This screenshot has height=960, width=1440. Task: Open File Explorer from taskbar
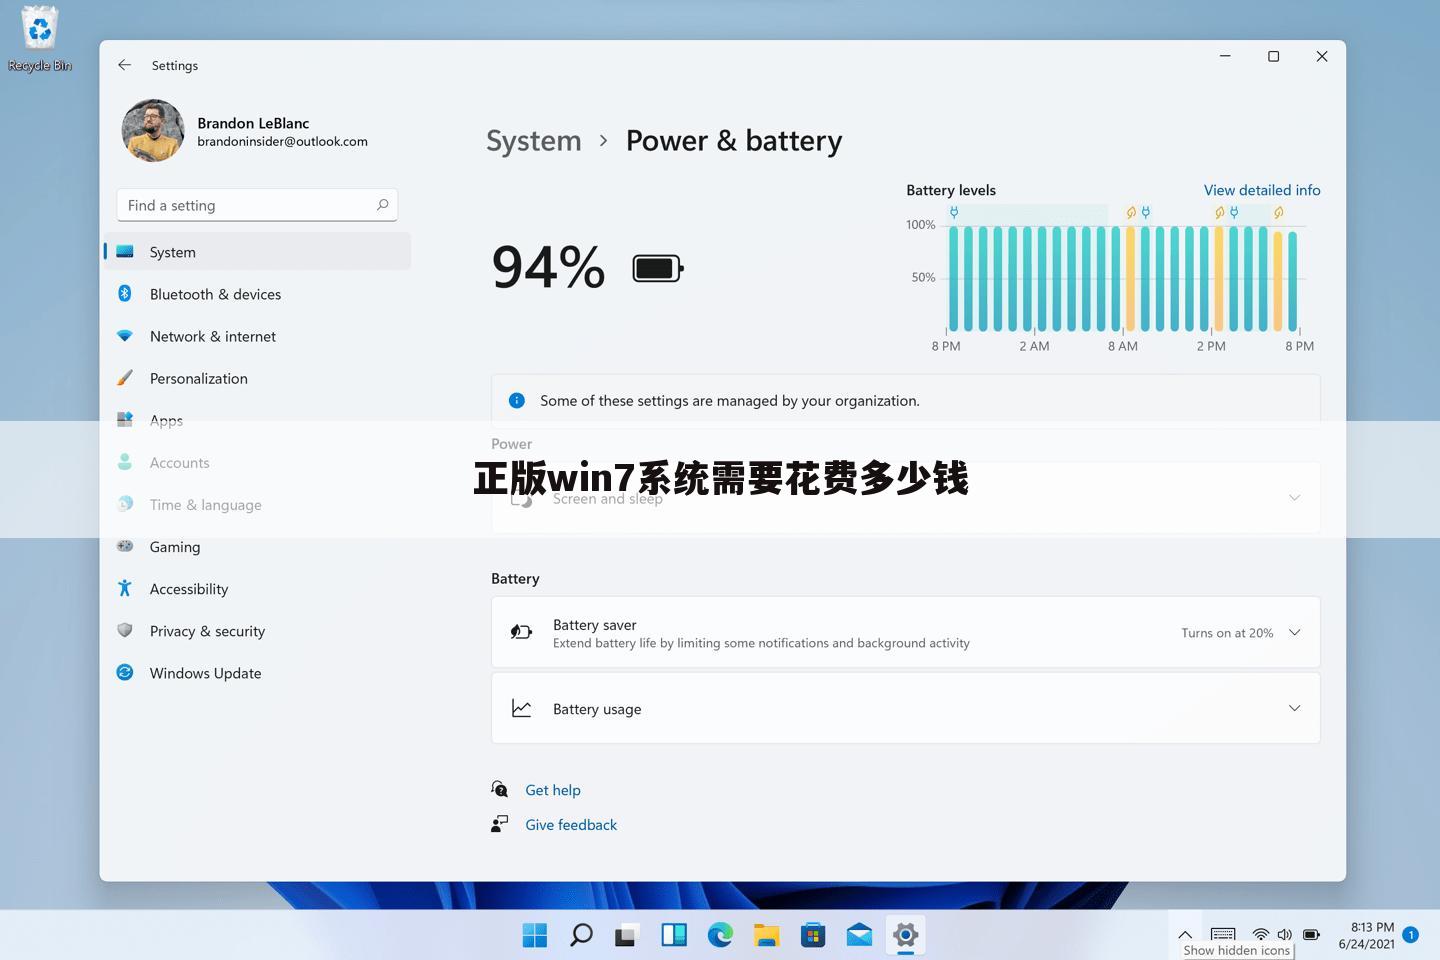(x=767, y=935)
